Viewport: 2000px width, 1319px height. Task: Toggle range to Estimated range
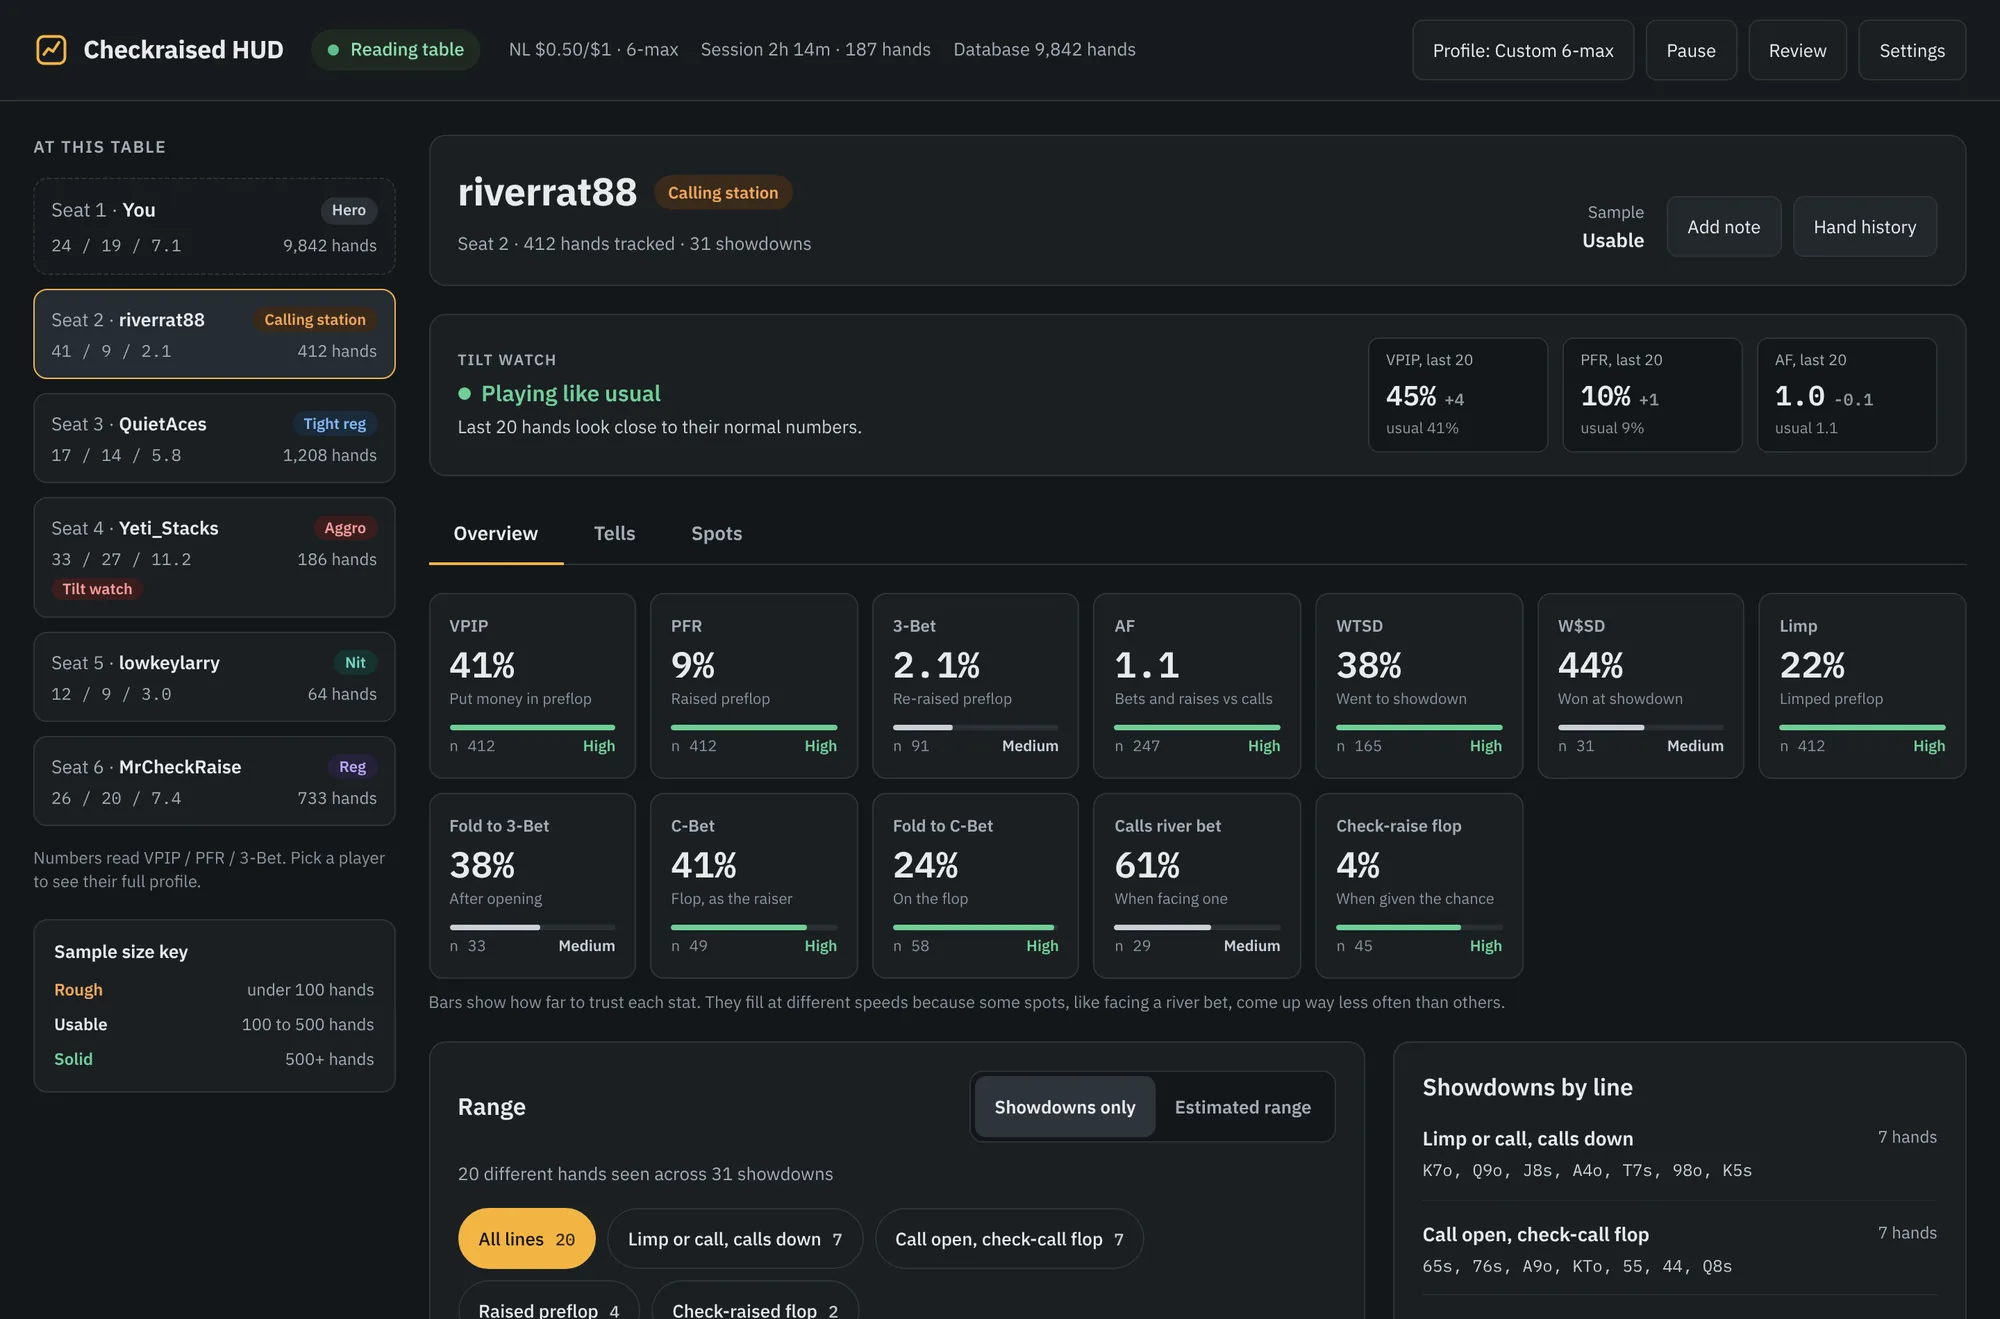[1242, 1107]
